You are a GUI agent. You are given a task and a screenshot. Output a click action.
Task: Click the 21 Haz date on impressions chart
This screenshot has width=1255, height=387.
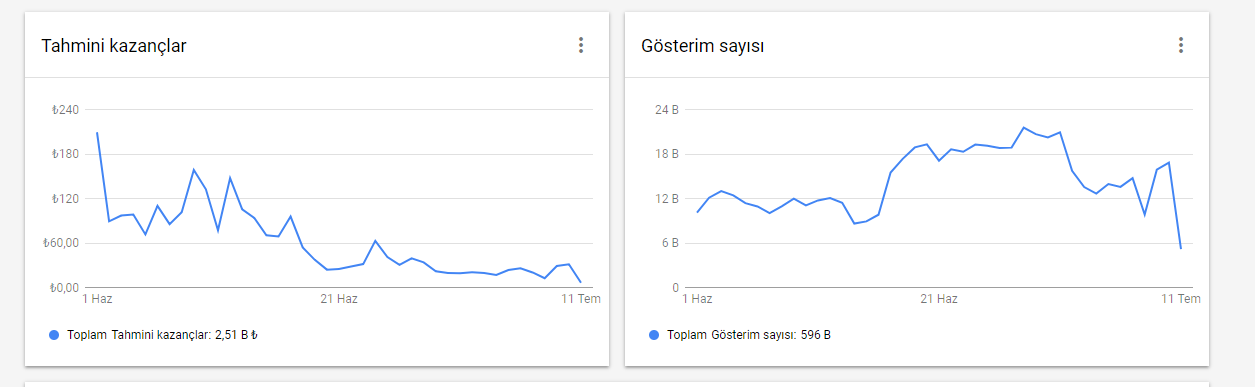[x=939, y=299]
